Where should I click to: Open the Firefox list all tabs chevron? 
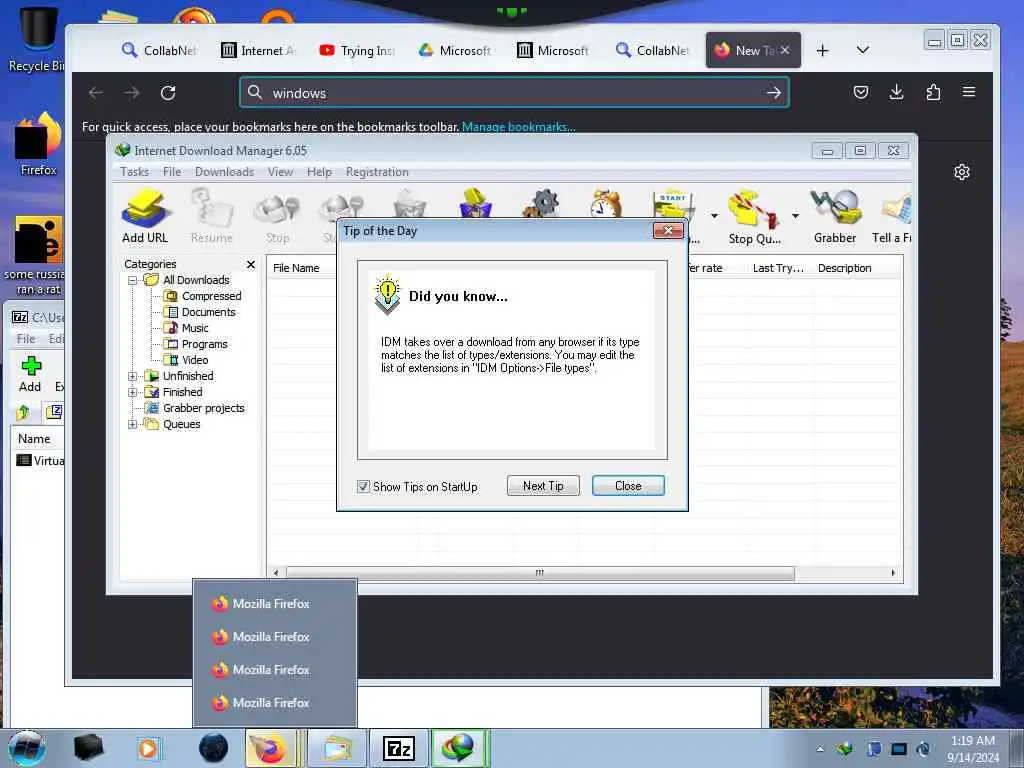[863, 50]
